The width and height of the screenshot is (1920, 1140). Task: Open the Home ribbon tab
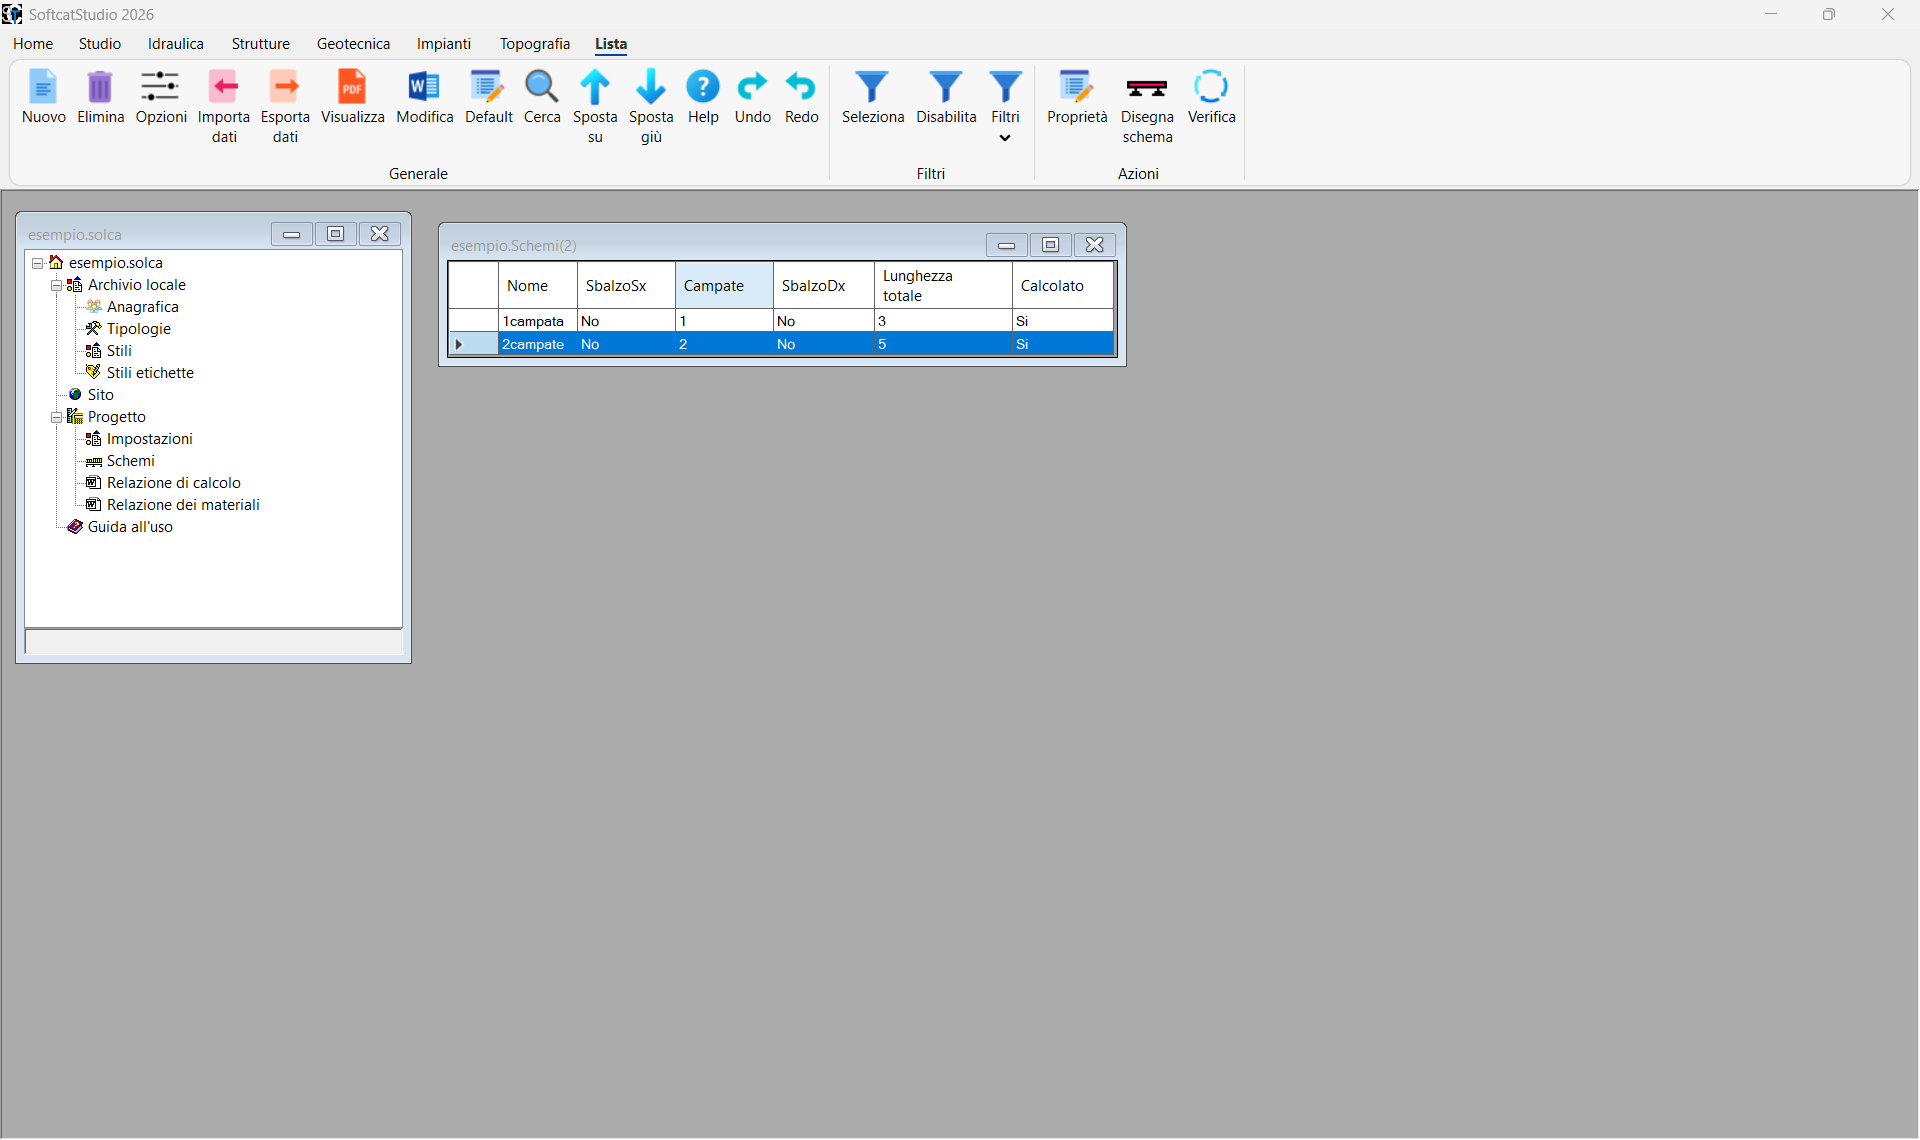(x=33, y=44)
